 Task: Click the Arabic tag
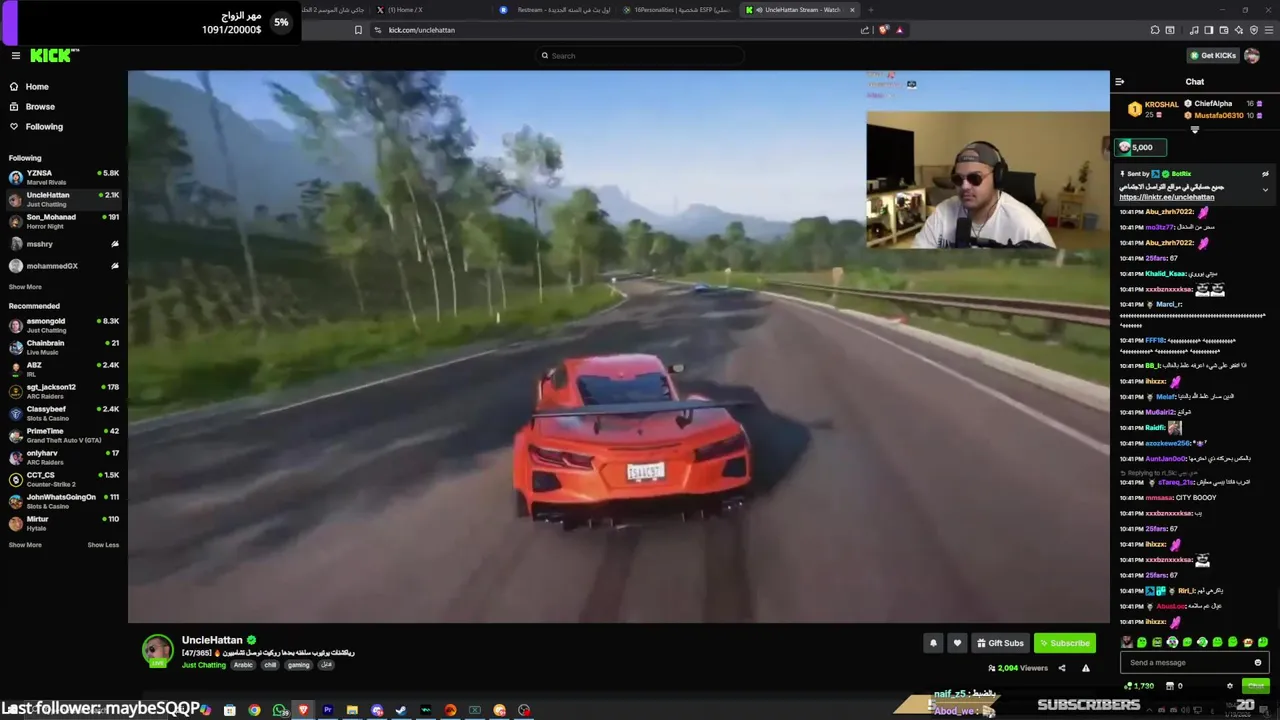click(244, 665)
